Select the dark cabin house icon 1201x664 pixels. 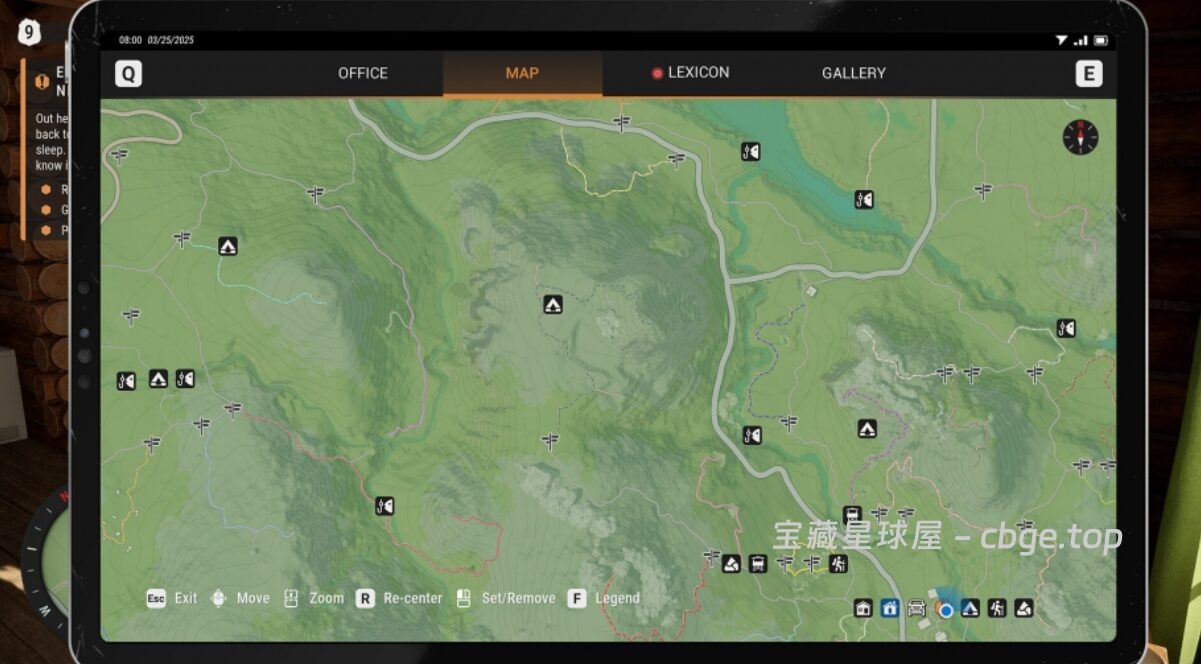pyautogui.click(x=863, y=608)
